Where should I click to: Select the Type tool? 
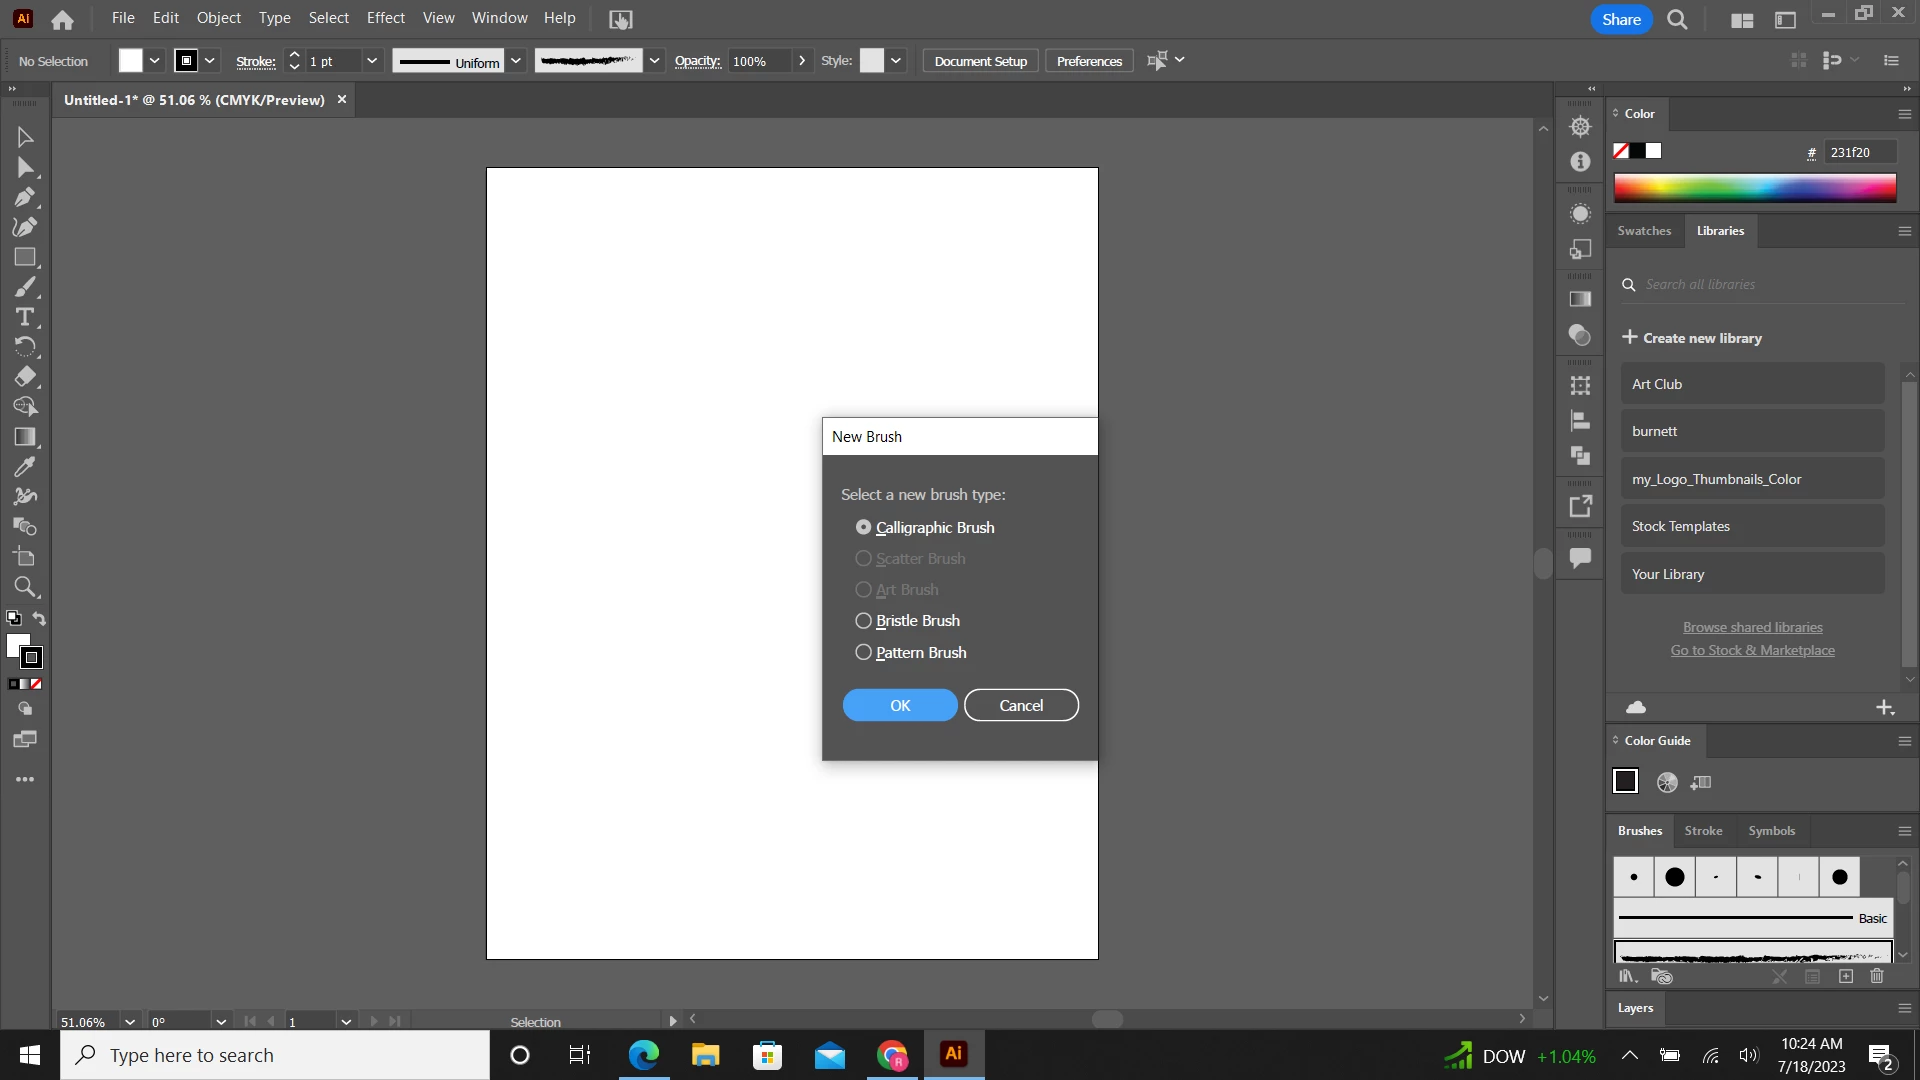(25, 317)
